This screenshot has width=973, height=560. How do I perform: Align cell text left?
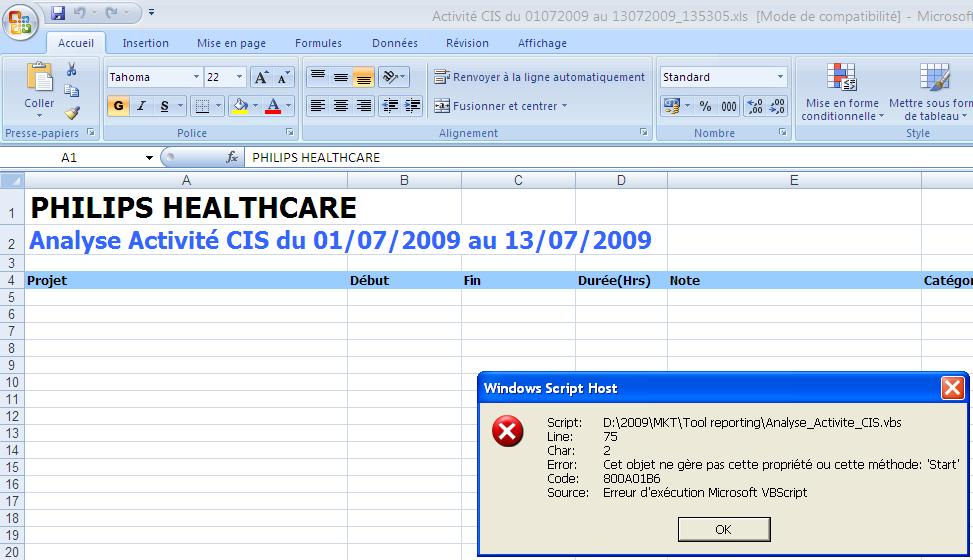[x=318, y=106]
